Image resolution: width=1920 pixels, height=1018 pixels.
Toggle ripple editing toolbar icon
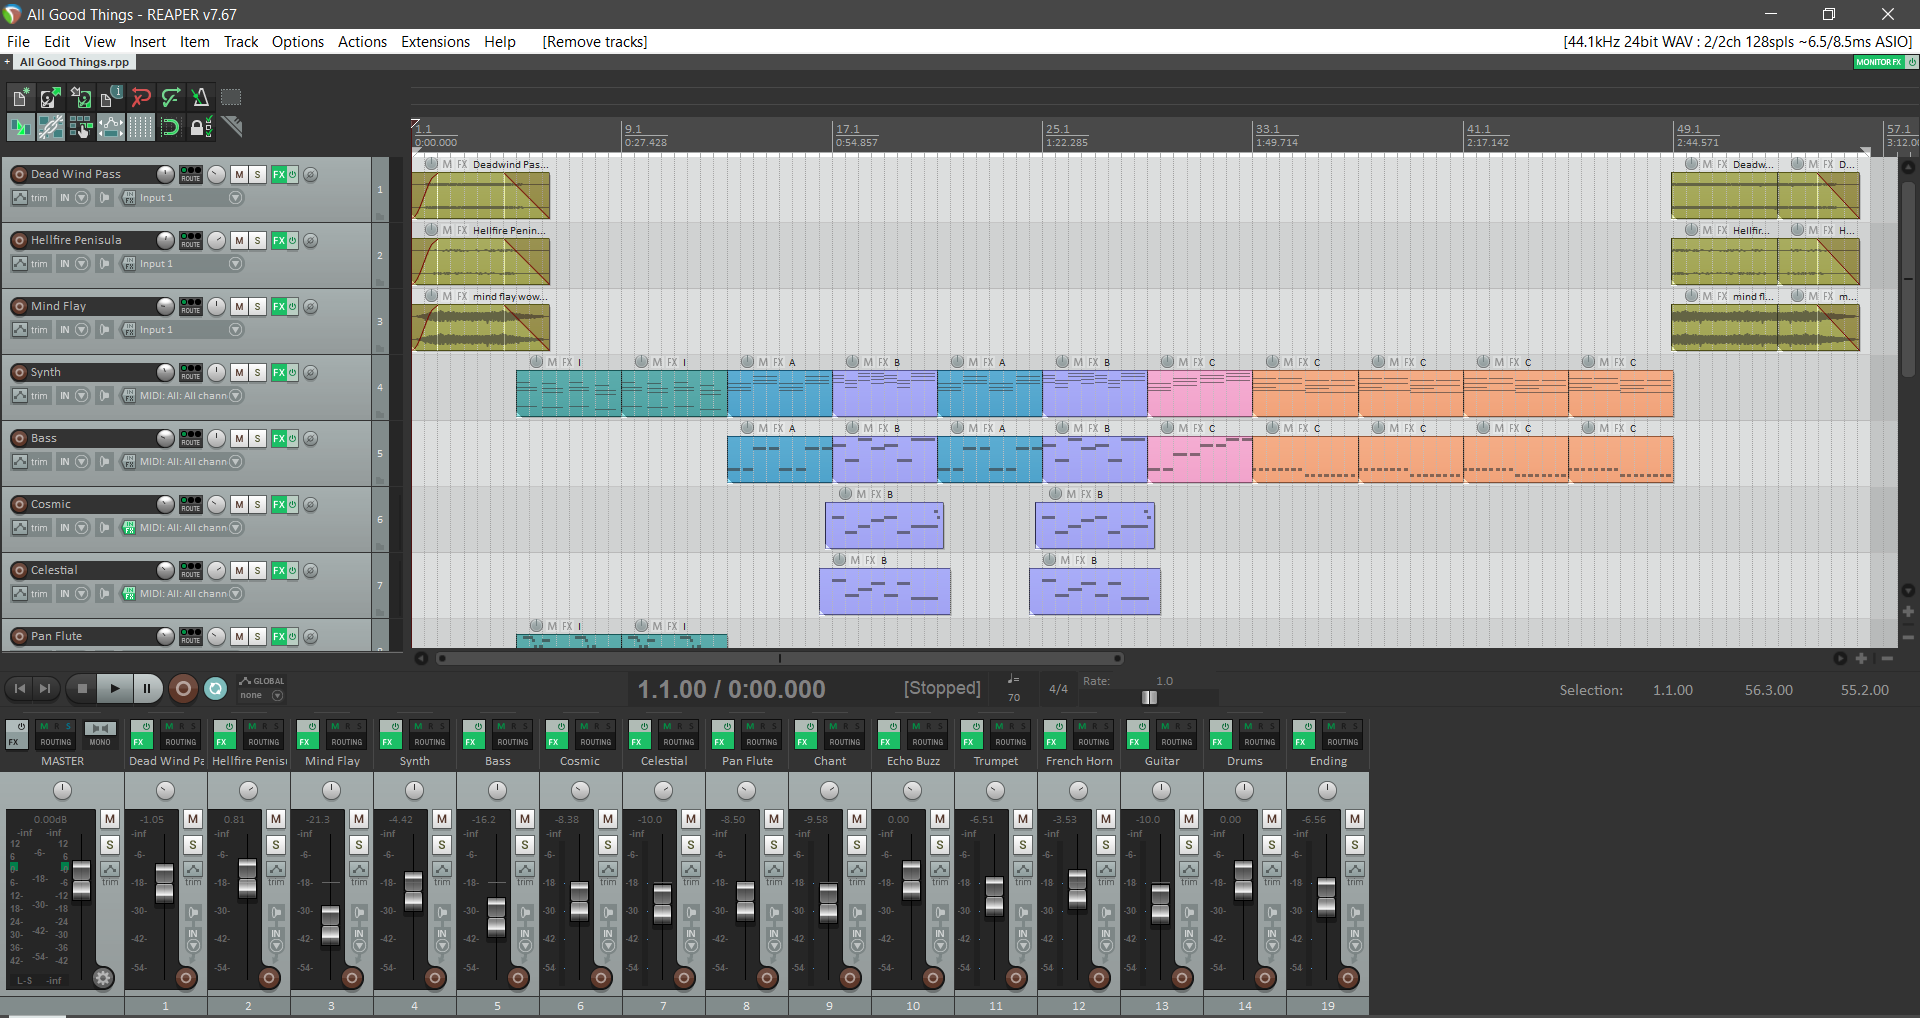[x=80, y=127]
